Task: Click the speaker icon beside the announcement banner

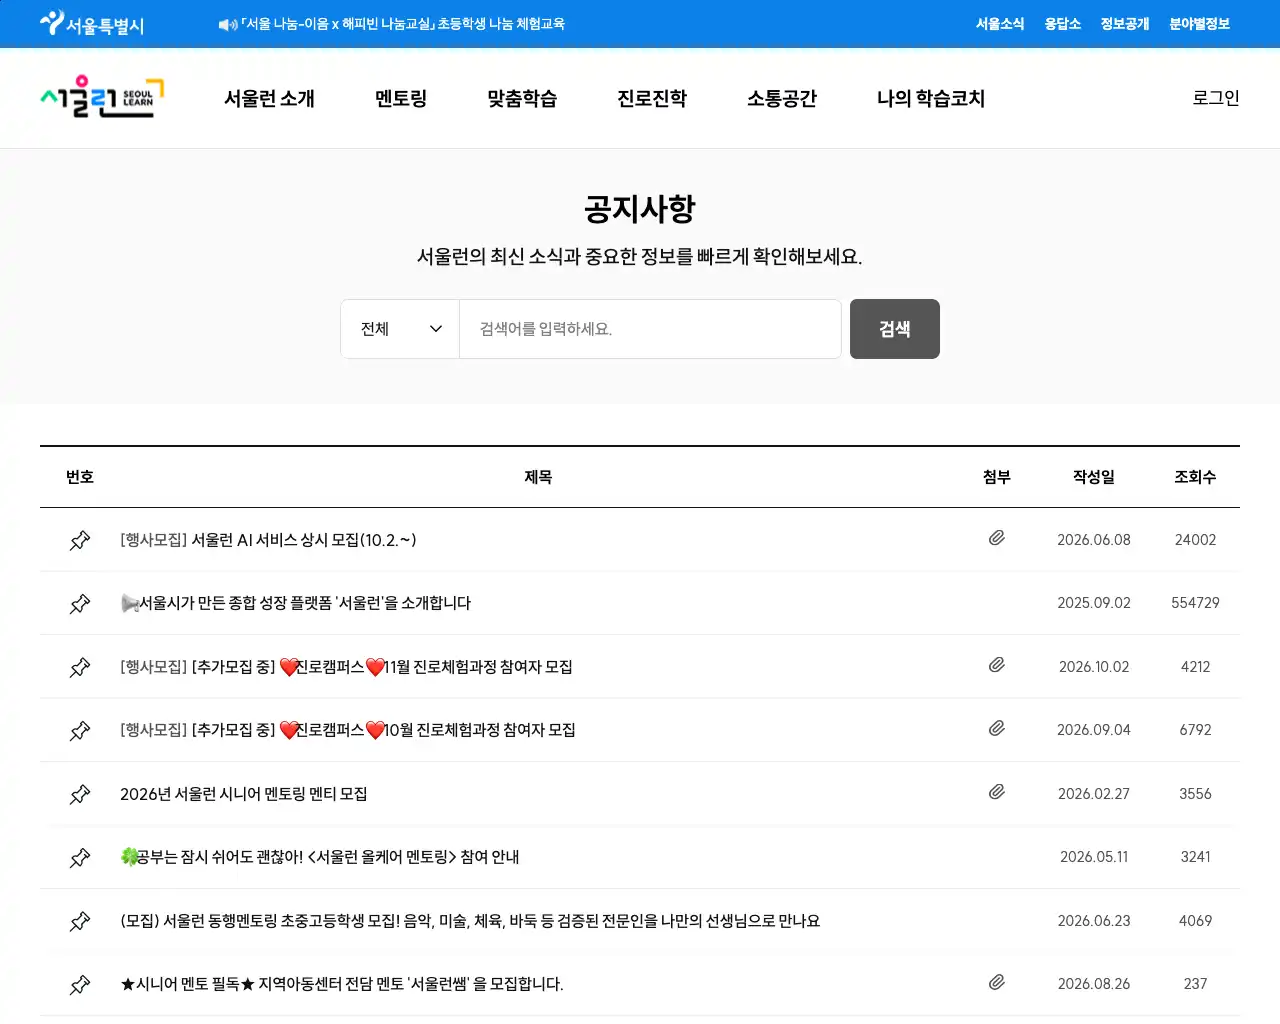Action: tap(228, 24)
